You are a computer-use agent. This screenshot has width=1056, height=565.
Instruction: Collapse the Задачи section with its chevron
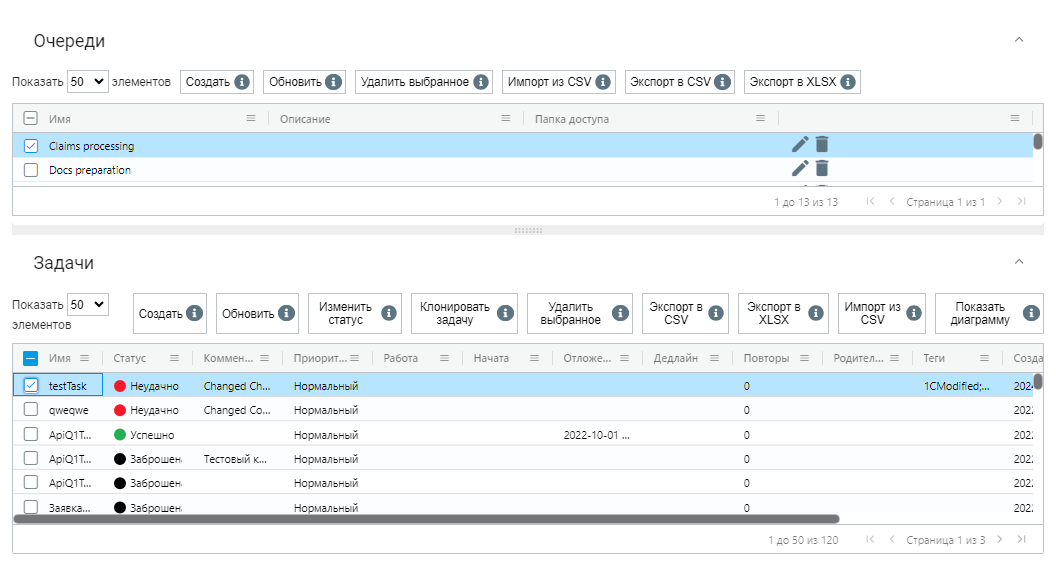(1019, 262)
